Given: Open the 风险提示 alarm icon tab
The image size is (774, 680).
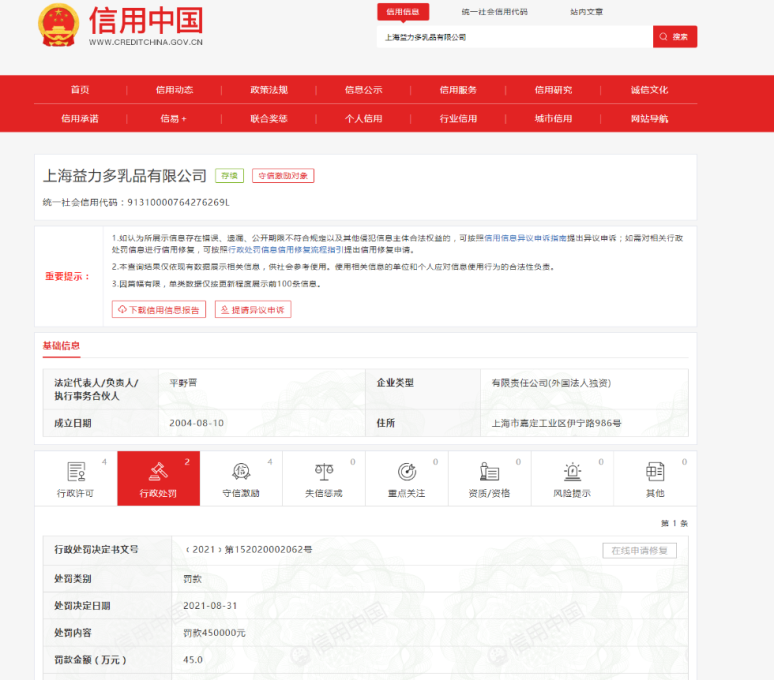Looking at the screenshot, I should (572, 478).
